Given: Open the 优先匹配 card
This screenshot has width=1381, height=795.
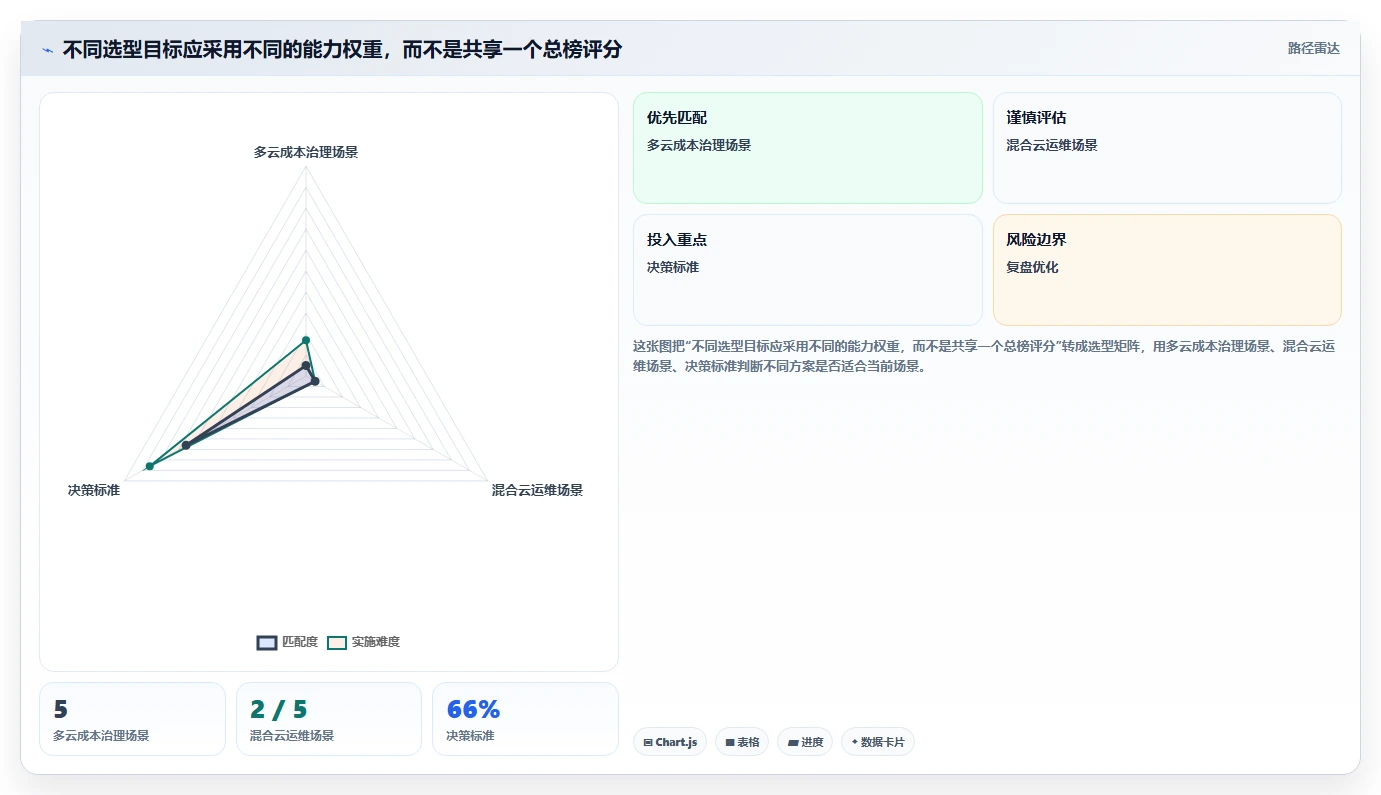Looking at the screenshot, I should coord(808,148).
